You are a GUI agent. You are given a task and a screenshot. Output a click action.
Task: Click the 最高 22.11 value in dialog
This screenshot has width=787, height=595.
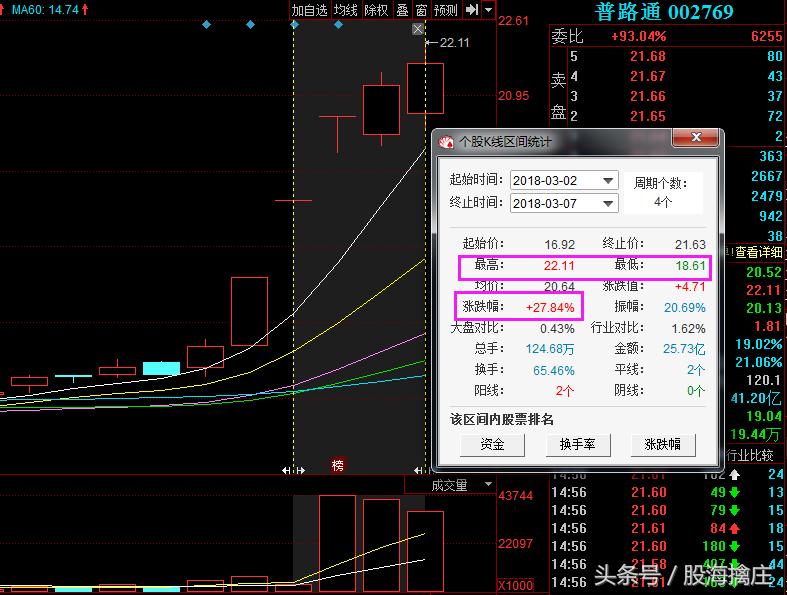(x=559, y=266)
